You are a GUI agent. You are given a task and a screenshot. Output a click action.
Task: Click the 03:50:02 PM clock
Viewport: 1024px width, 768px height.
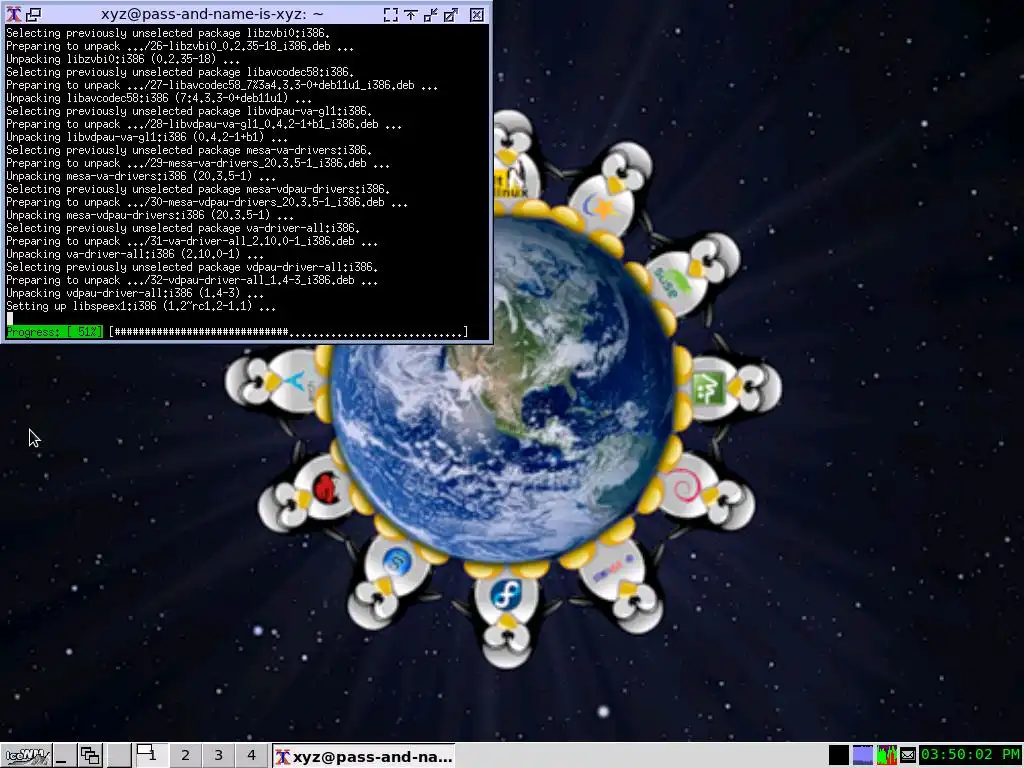970,755
